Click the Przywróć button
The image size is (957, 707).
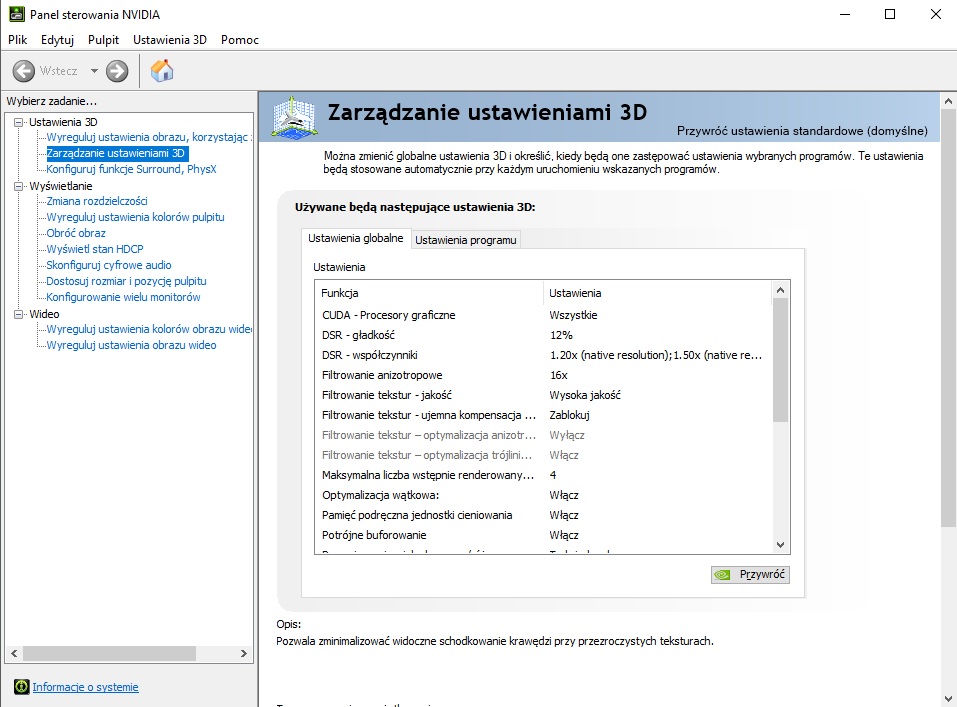(750, 575)
